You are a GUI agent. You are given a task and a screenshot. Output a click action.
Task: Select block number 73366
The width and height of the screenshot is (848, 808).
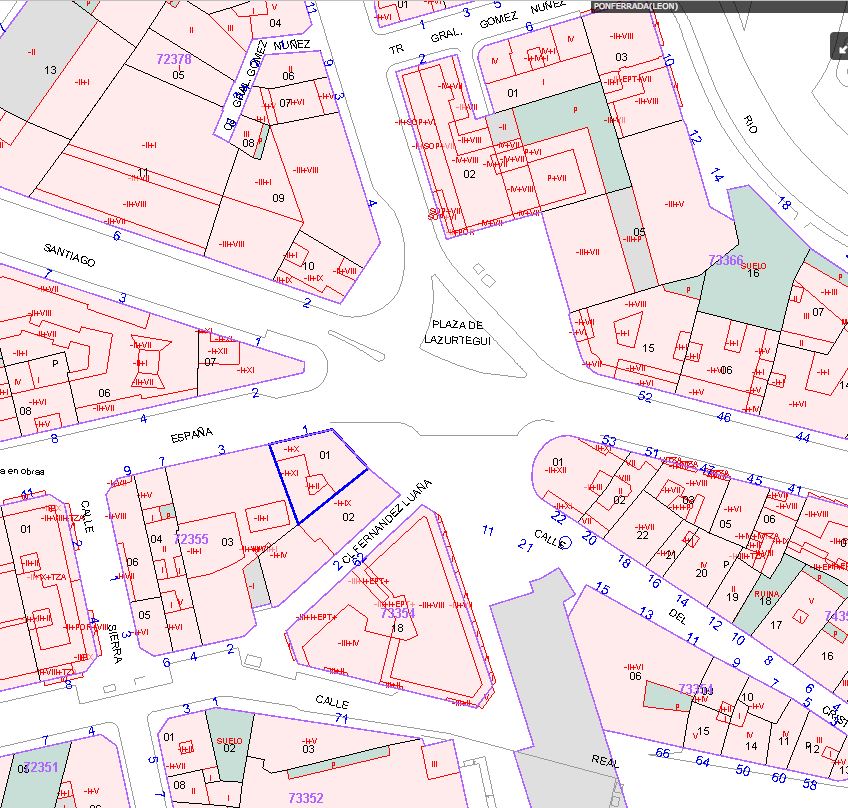pyautogui.click(x=726, y=260)
